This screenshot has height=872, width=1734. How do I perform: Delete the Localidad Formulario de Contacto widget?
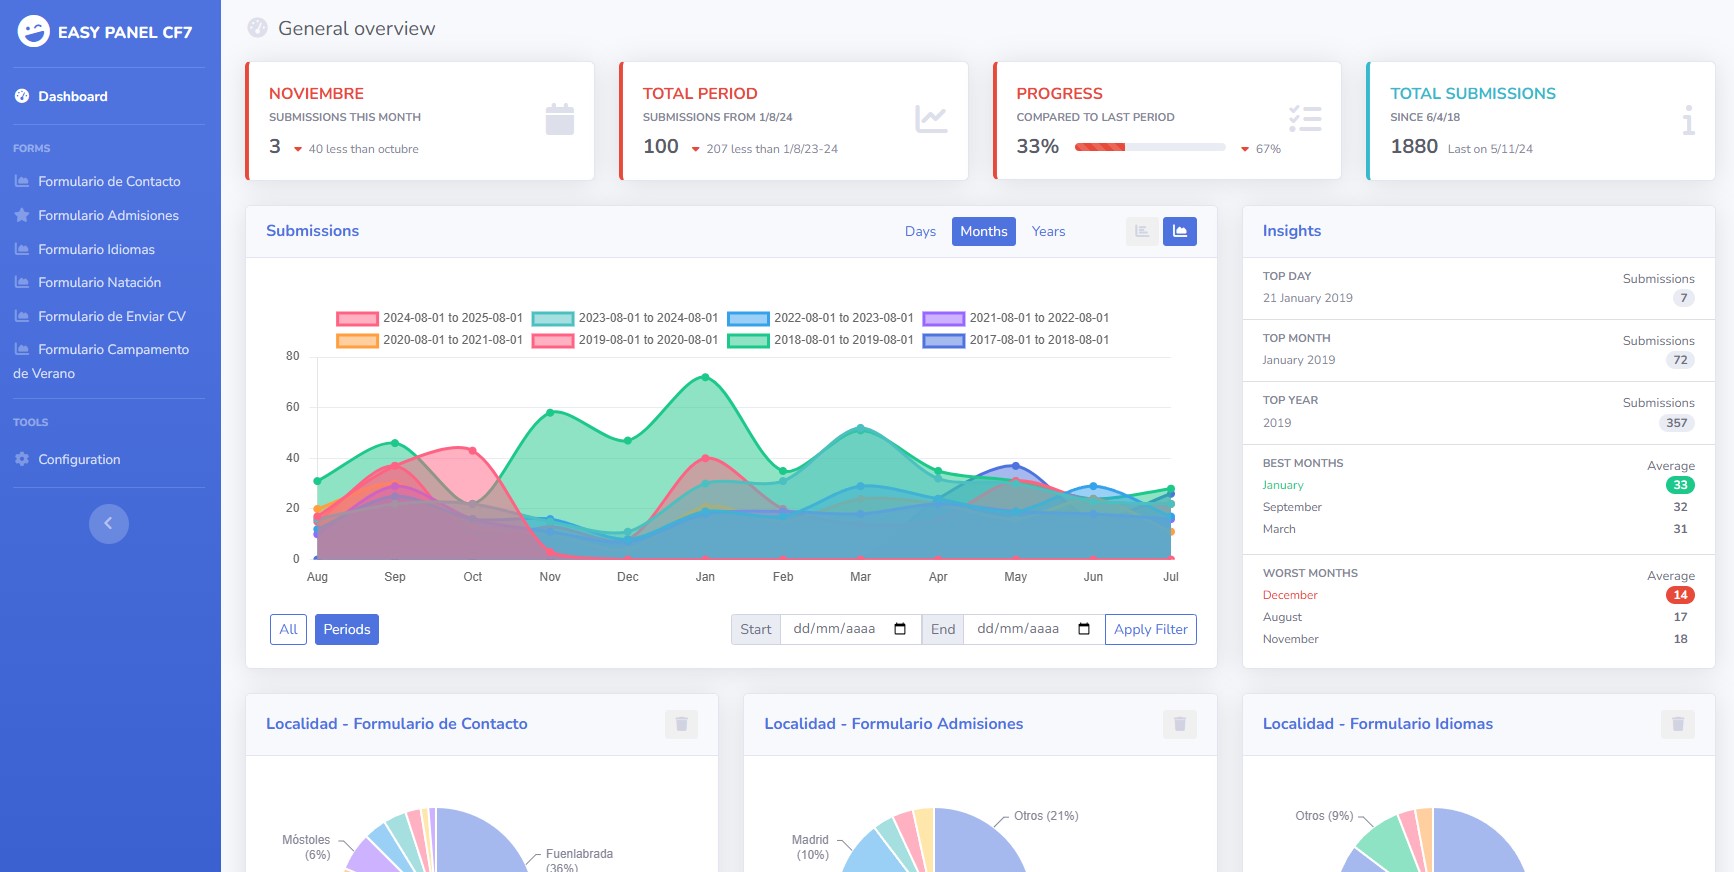(x=681, y=724)
